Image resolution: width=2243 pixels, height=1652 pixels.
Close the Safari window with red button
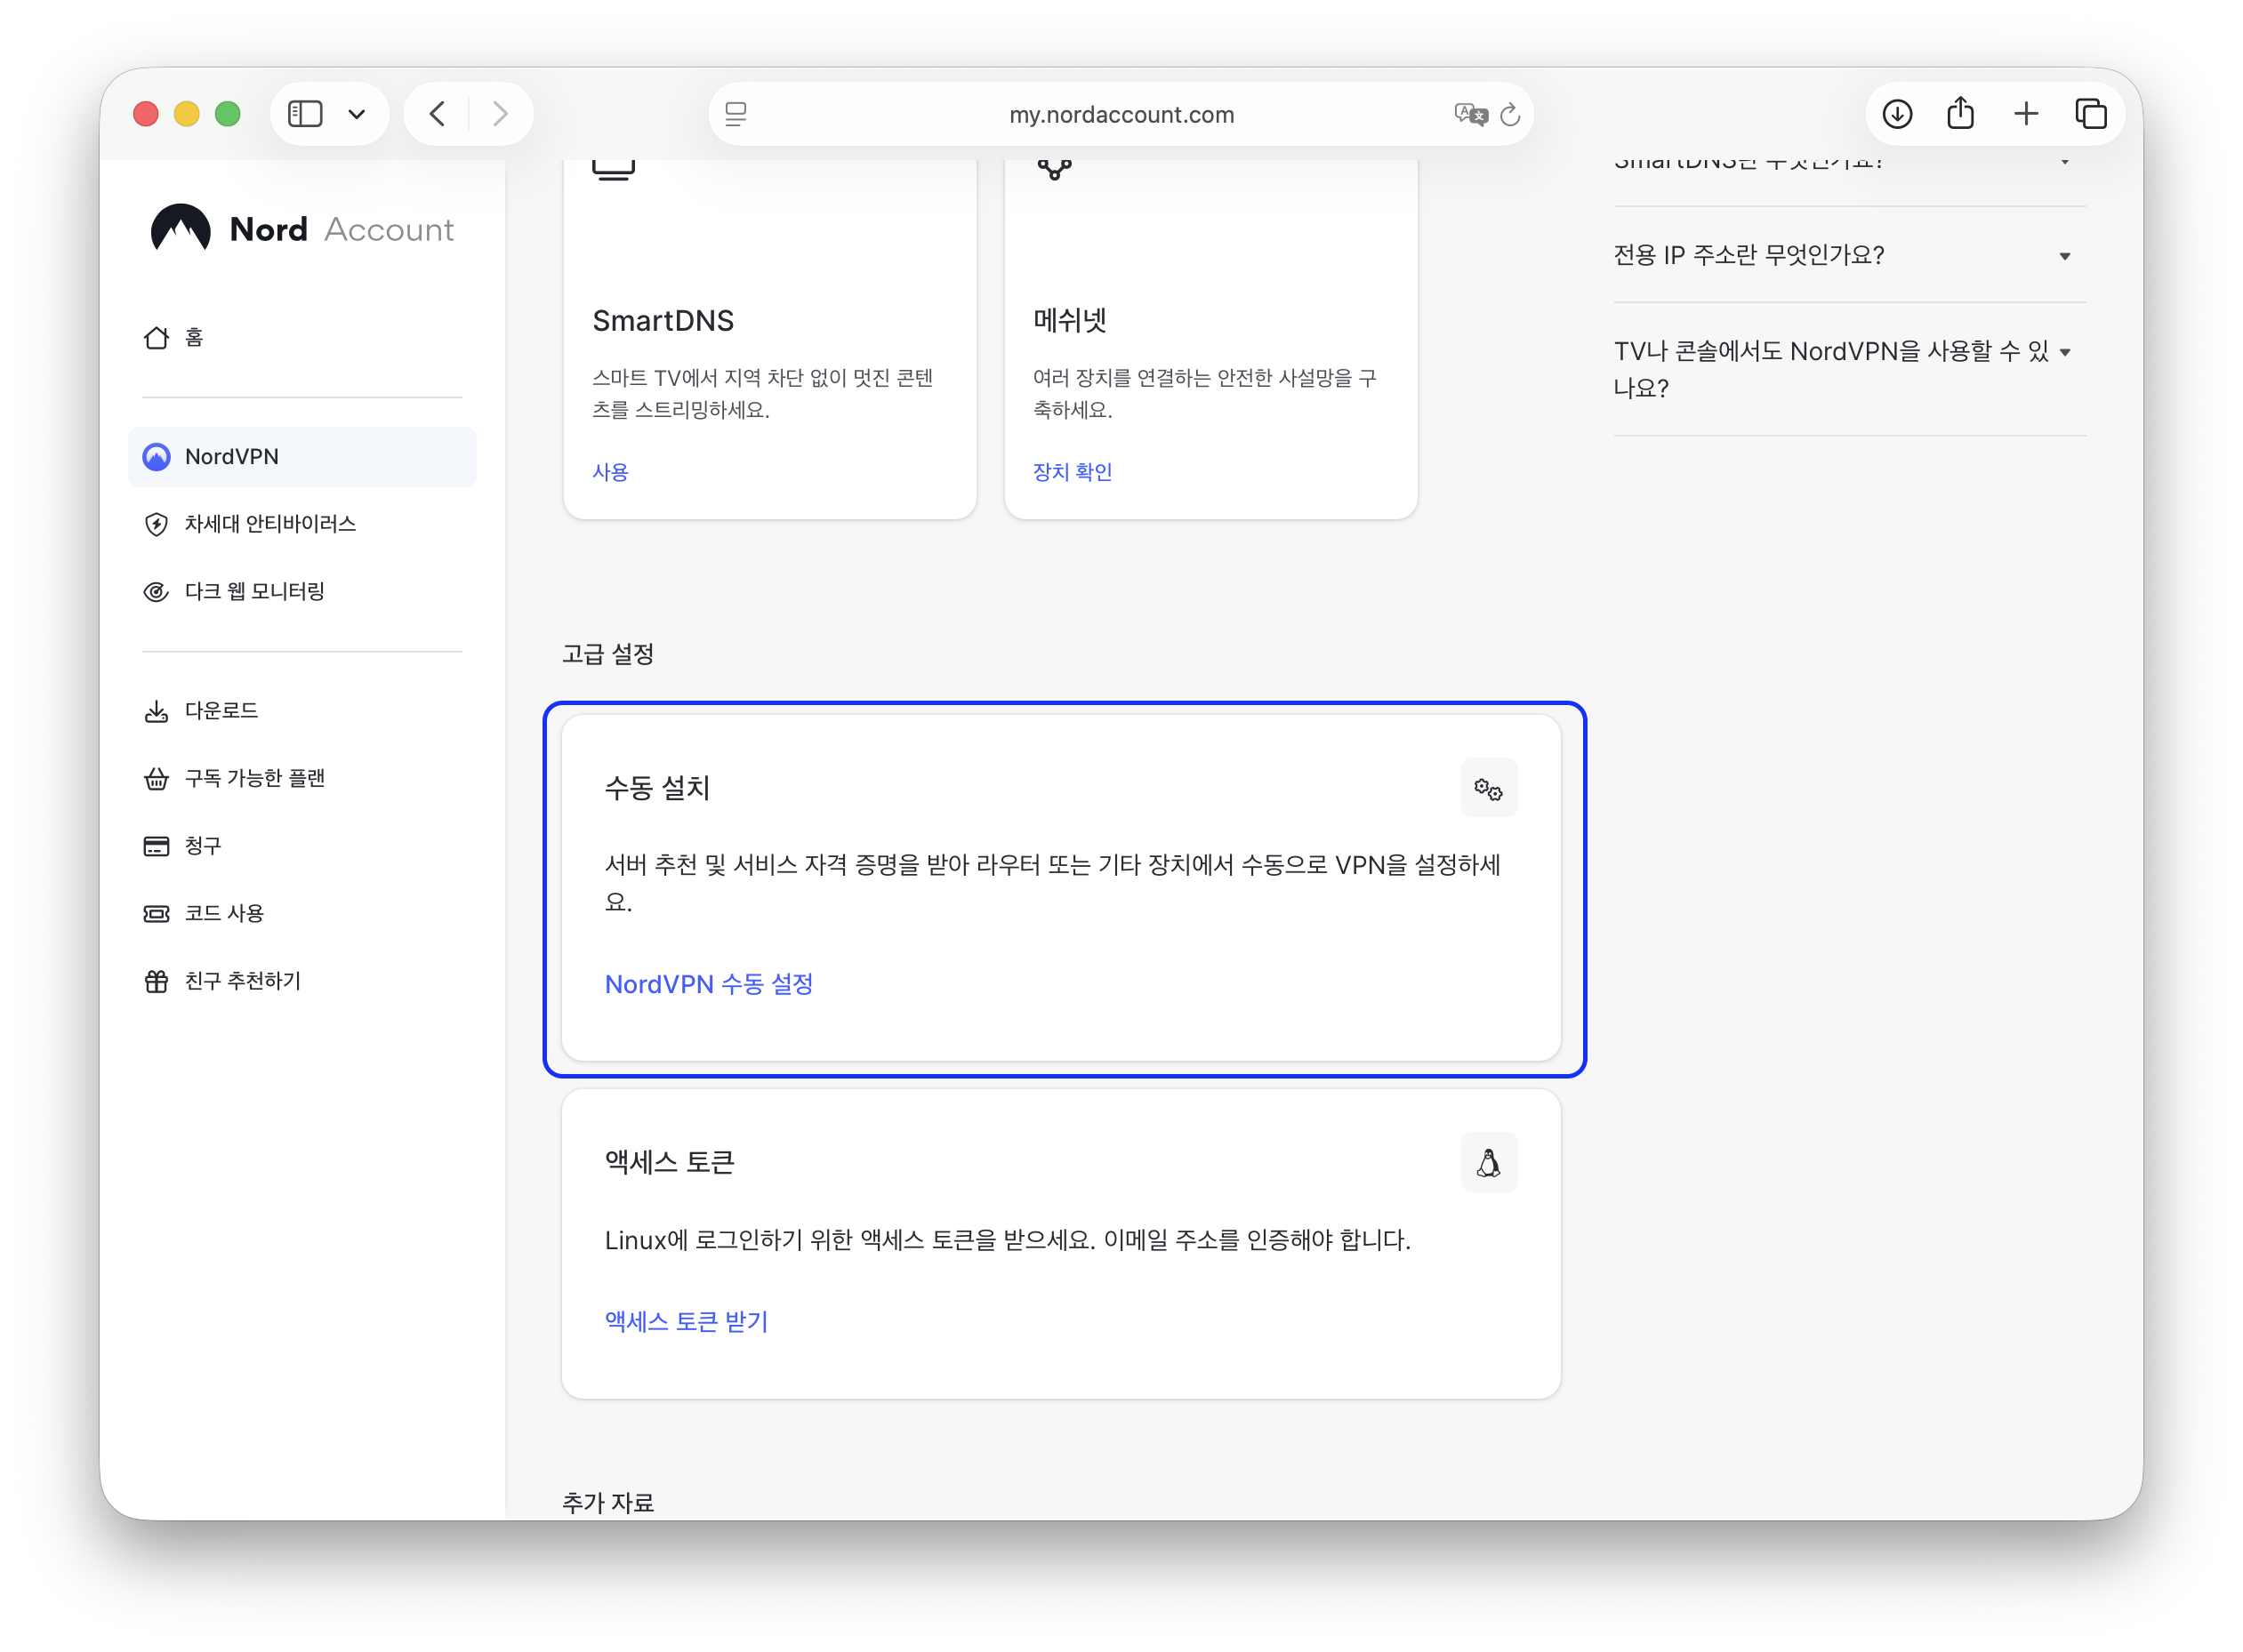(x=146, y=114)
